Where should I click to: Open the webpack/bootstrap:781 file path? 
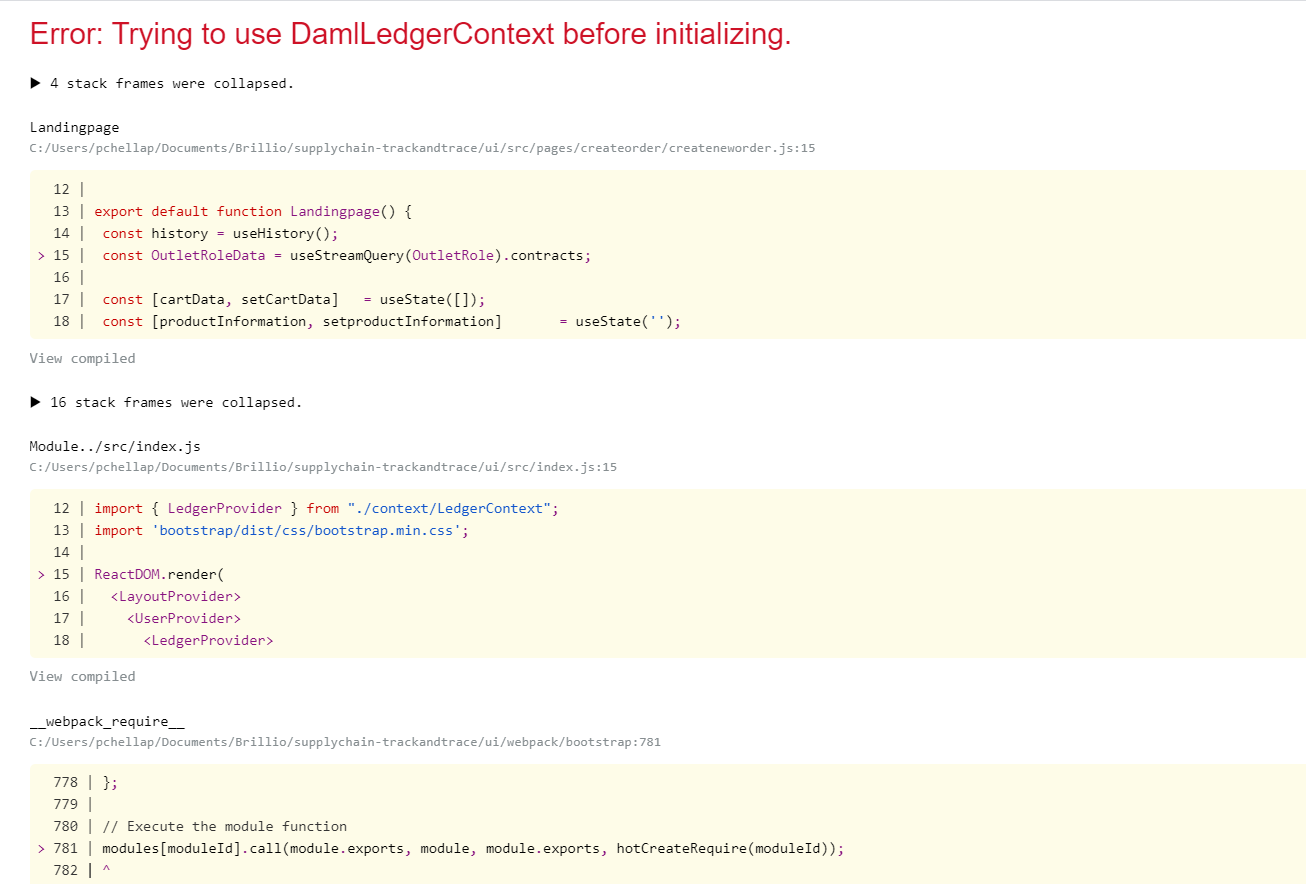point(344,743)
